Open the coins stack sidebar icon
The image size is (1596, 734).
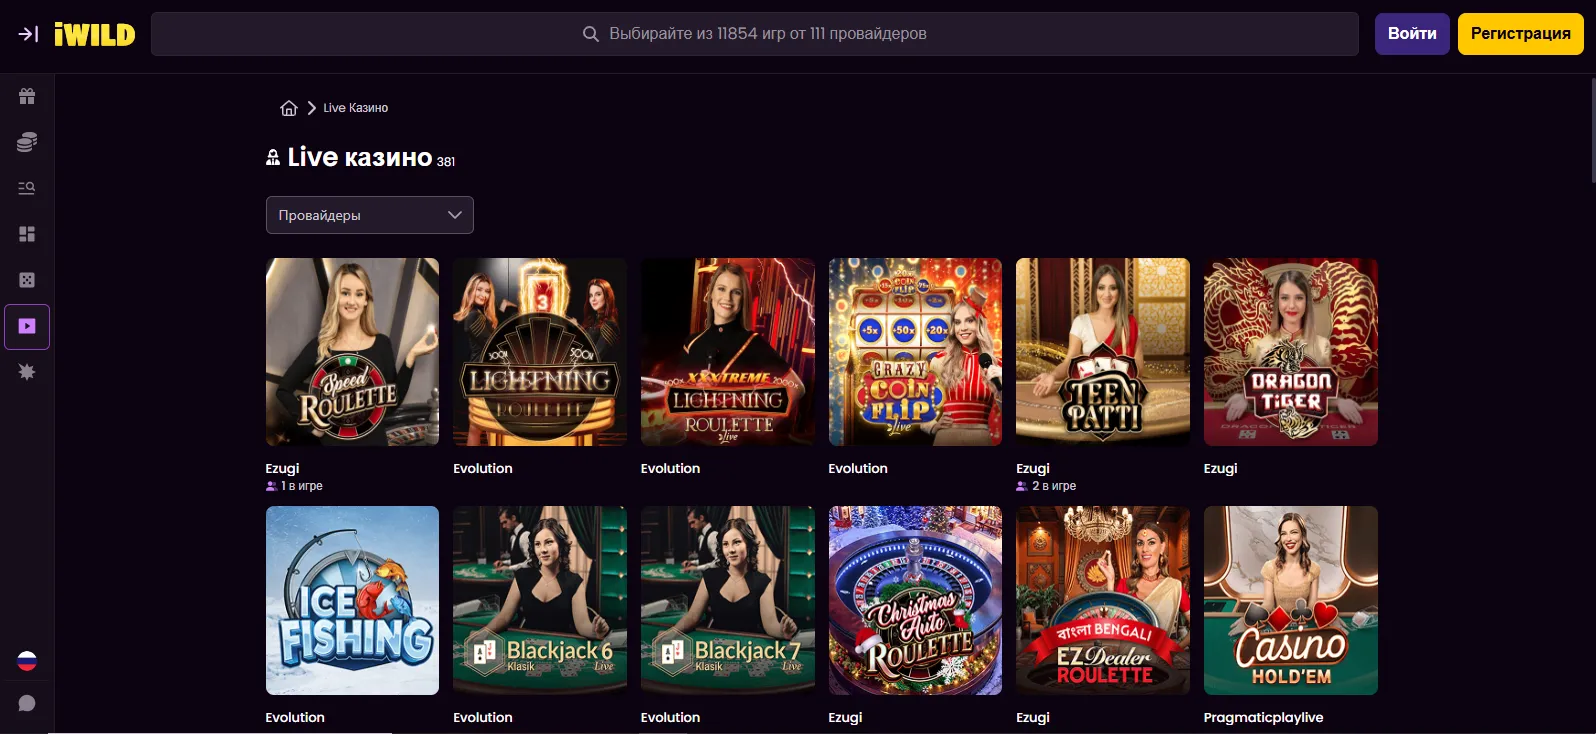tap(27, 142)
